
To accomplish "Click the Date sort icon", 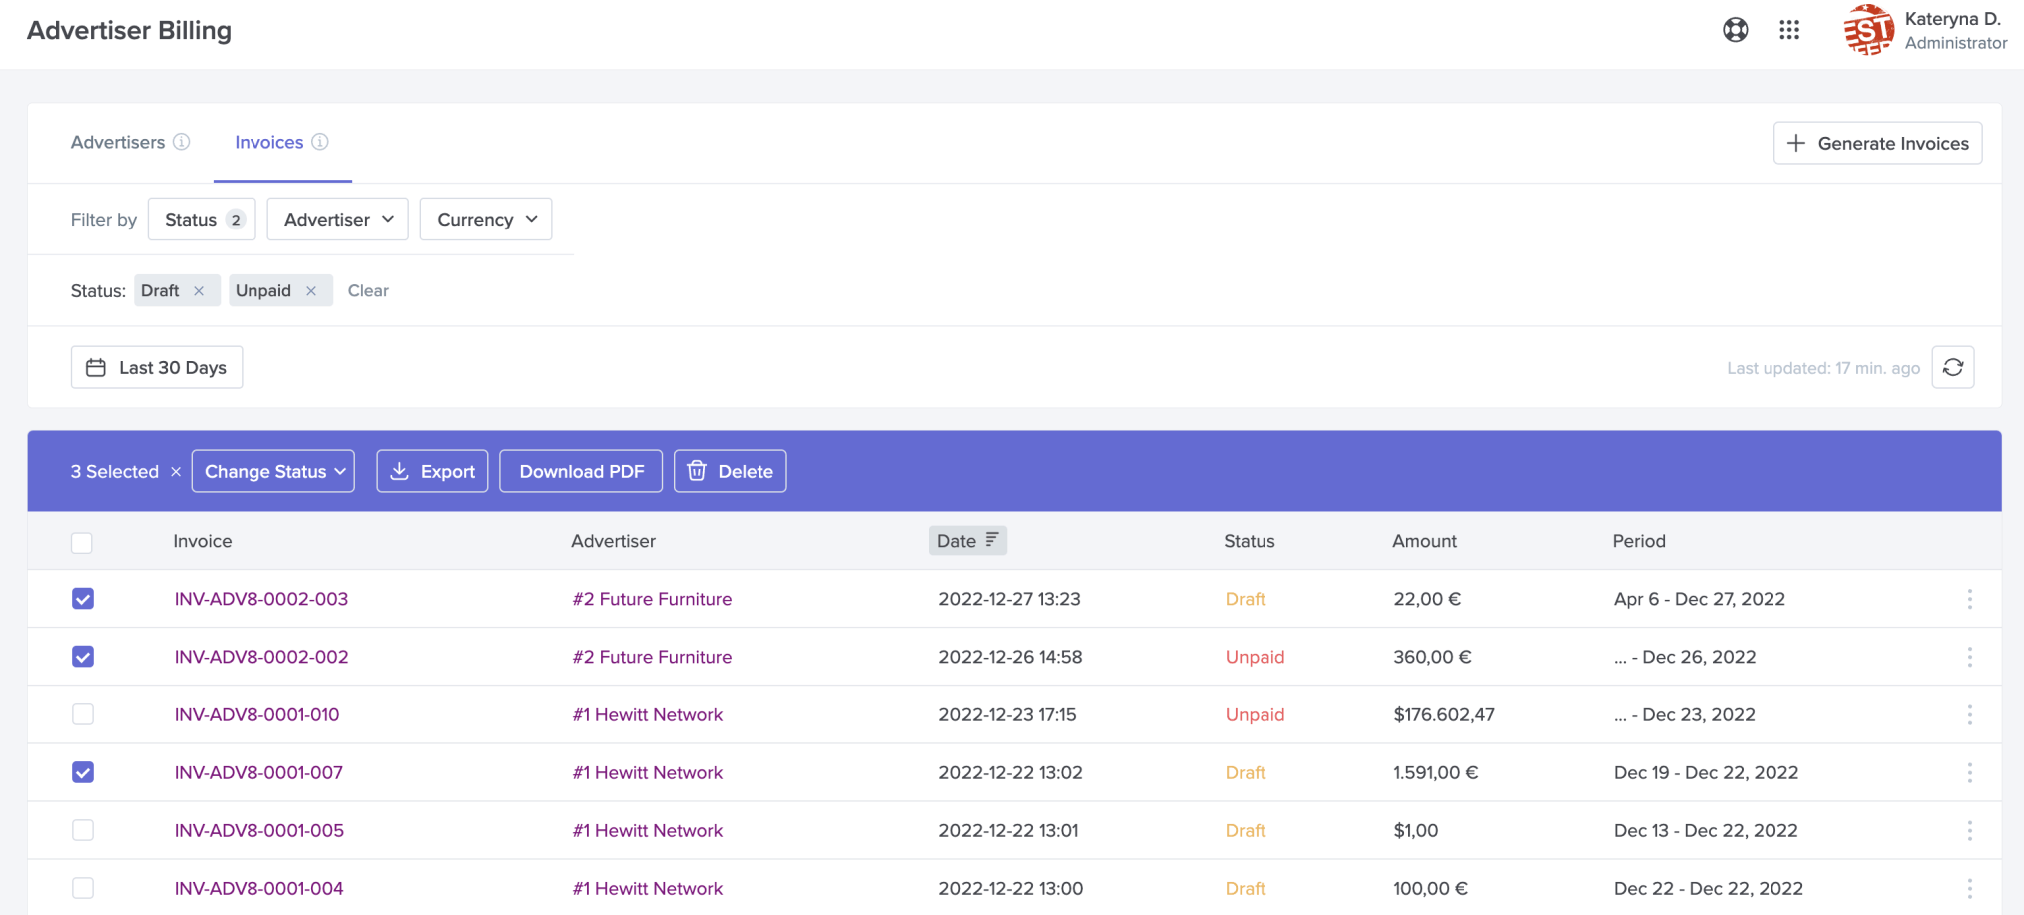I will 992,540.
